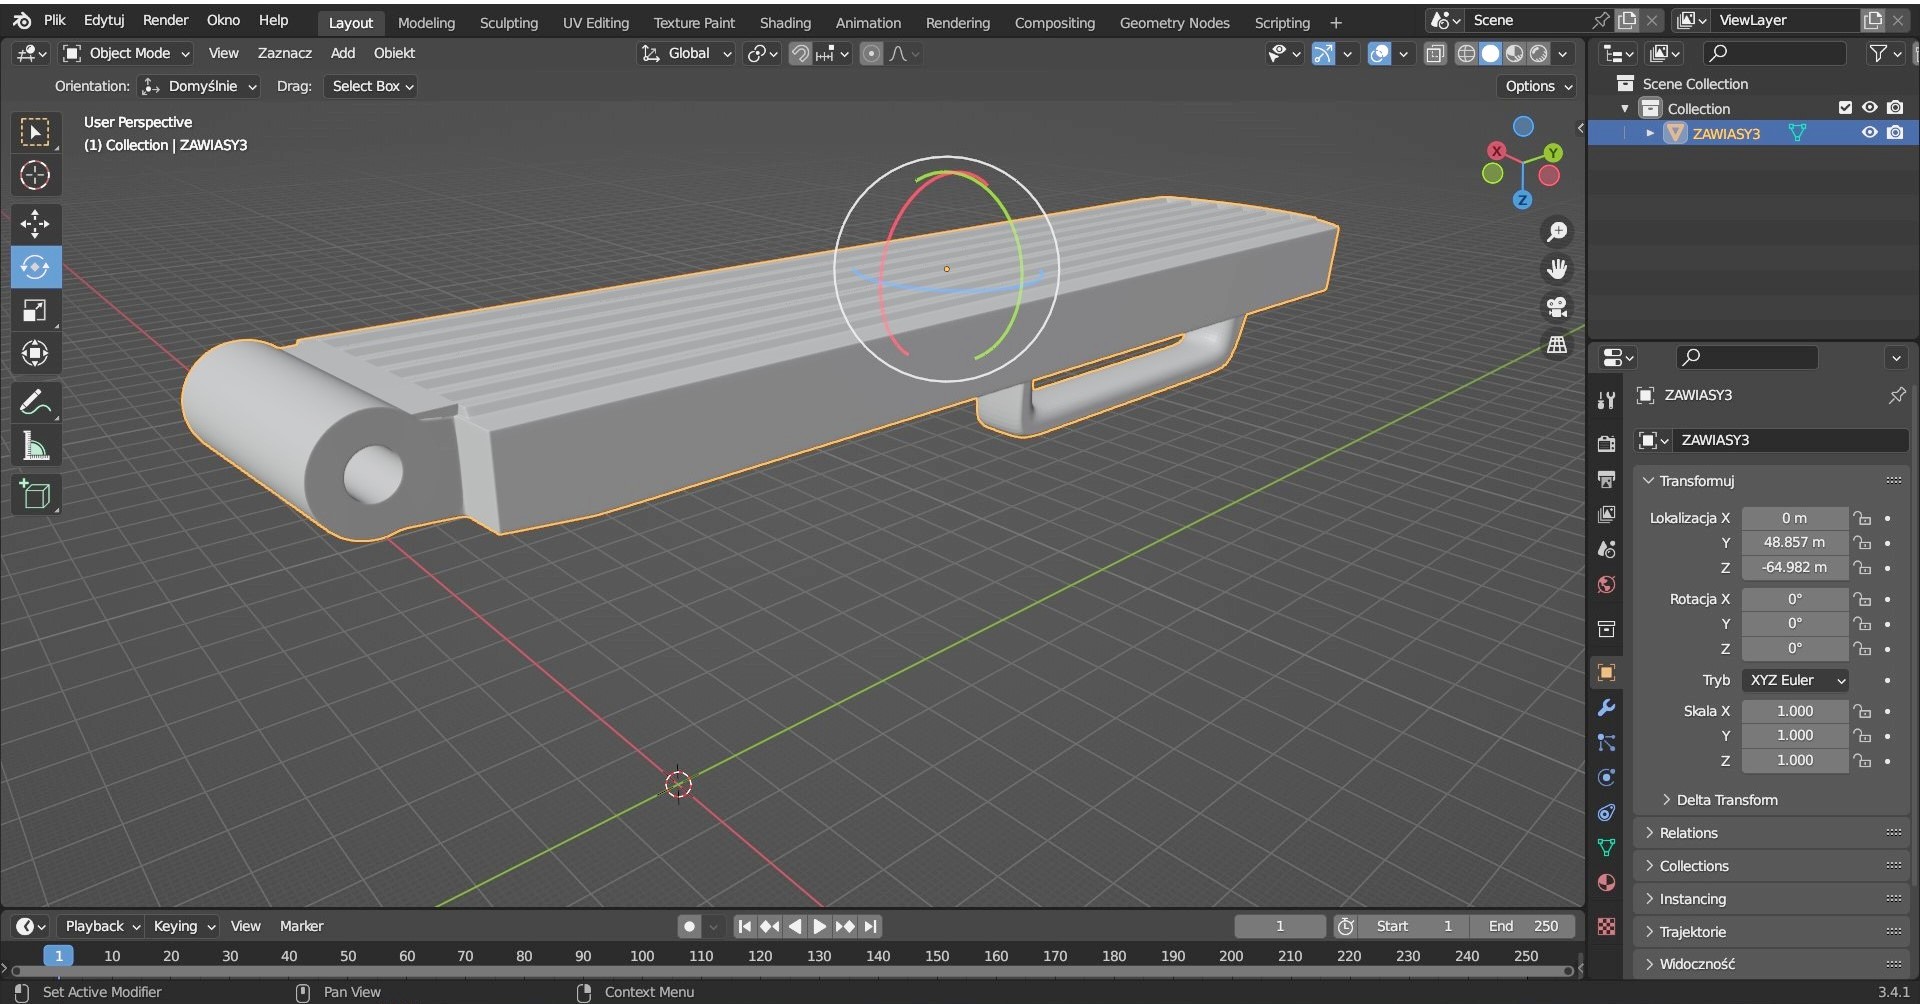The width and height of the screenshot is (1920, 1004).
Task: Uncheck Collection exclude from view layer checkbox
Action: [1845, 108]
